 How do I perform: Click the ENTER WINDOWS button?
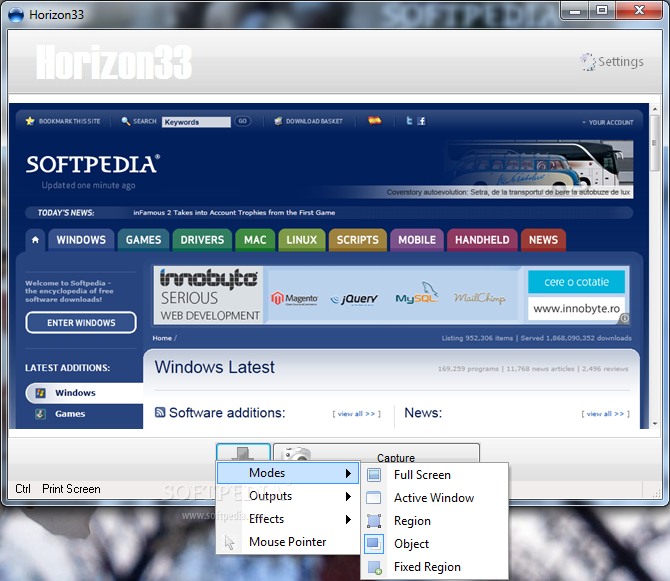(x=81, y=323)
